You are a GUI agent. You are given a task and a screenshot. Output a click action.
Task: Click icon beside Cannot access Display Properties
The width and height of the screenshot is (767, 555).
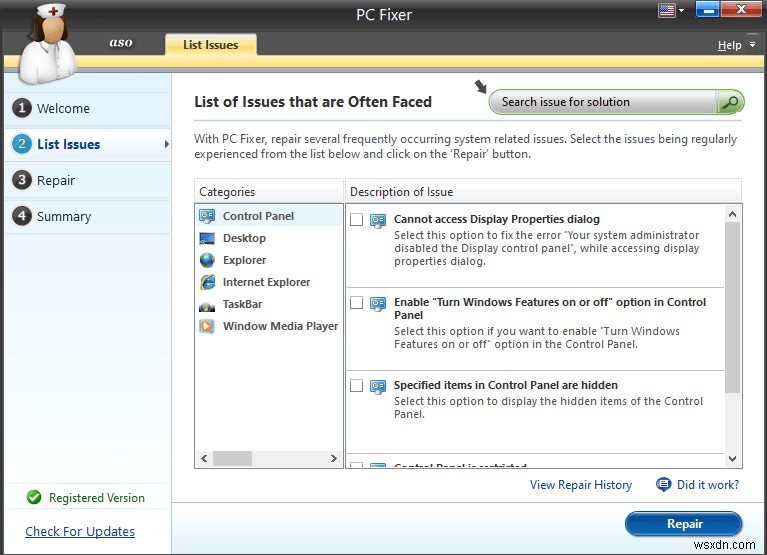tap(378, 221)
